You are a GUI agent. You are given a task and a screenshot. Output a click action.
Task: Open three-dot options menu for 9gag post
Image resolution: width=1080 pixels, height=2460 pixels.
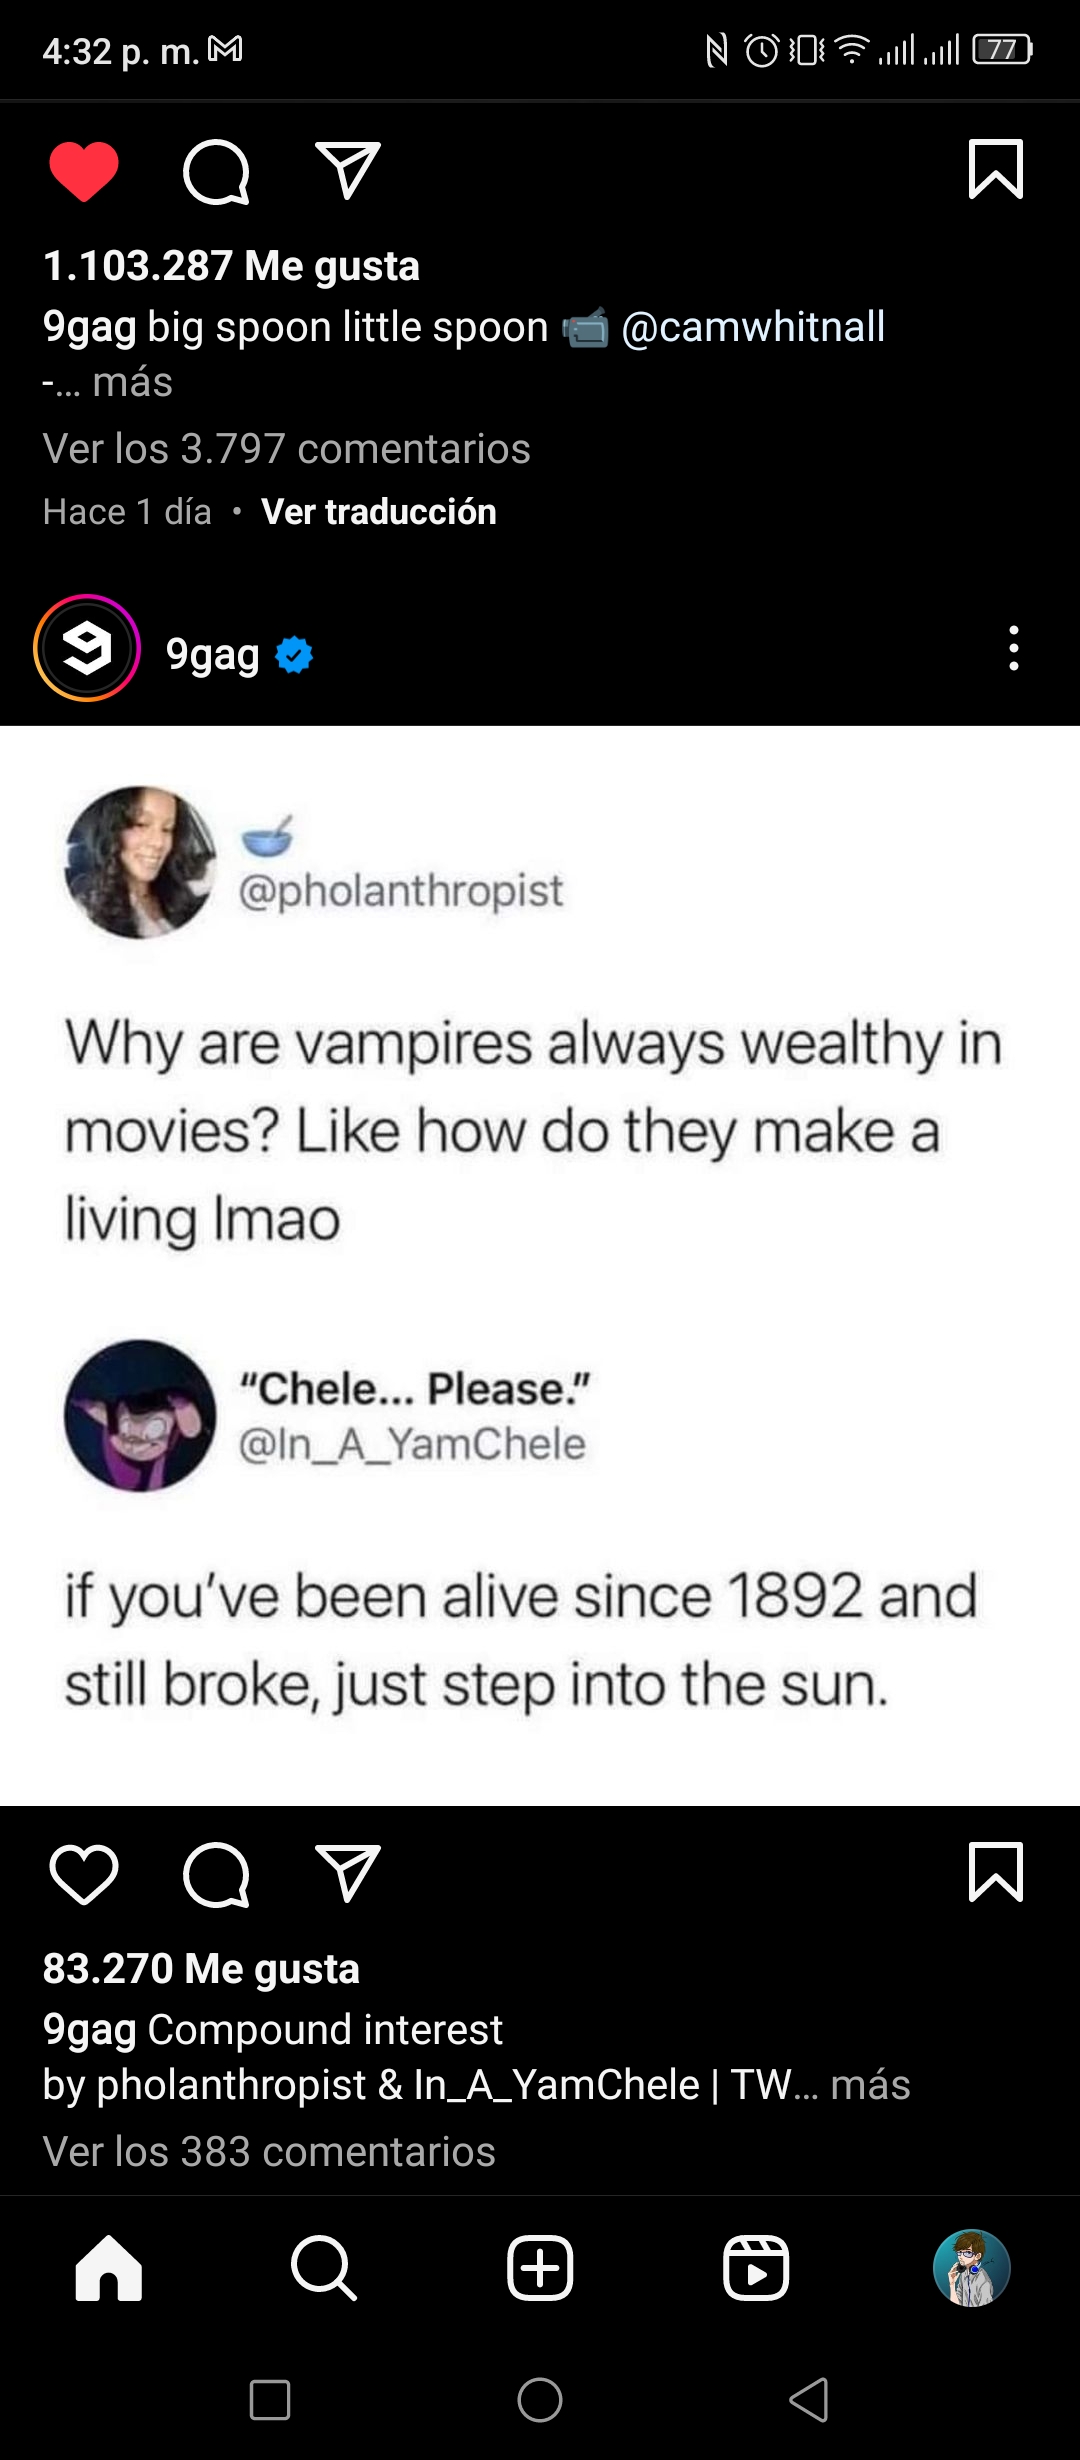[x=1014, y=648]
